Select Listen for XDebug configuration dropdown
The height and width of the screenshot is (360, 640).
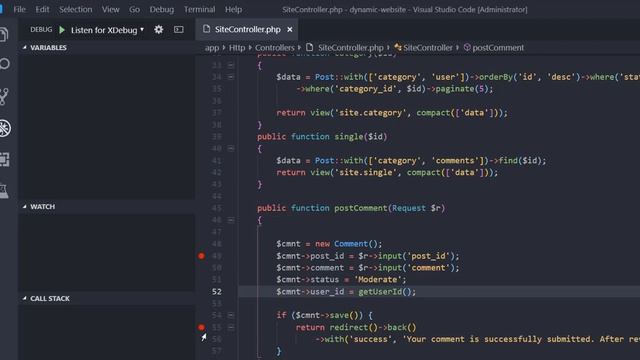point(107,30)
